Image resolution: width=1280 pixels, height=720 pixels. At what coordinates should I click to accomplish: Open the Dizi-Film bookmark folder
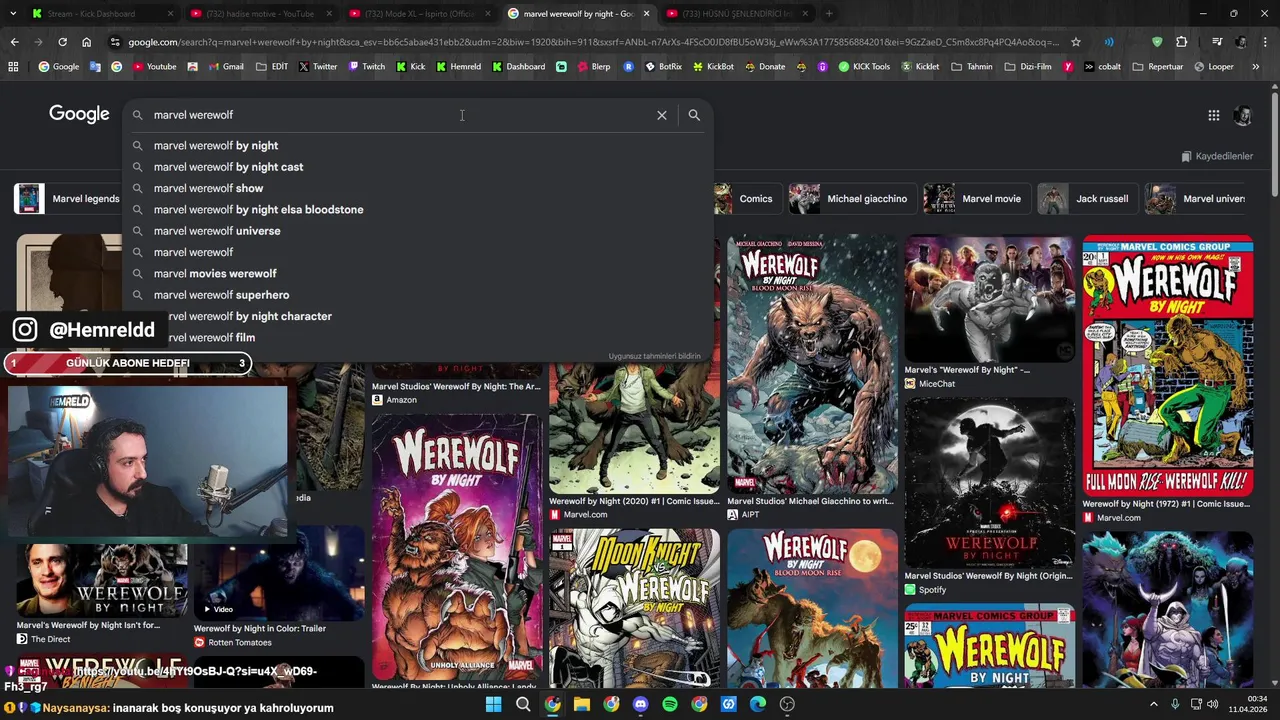(x=1028, y=67)
